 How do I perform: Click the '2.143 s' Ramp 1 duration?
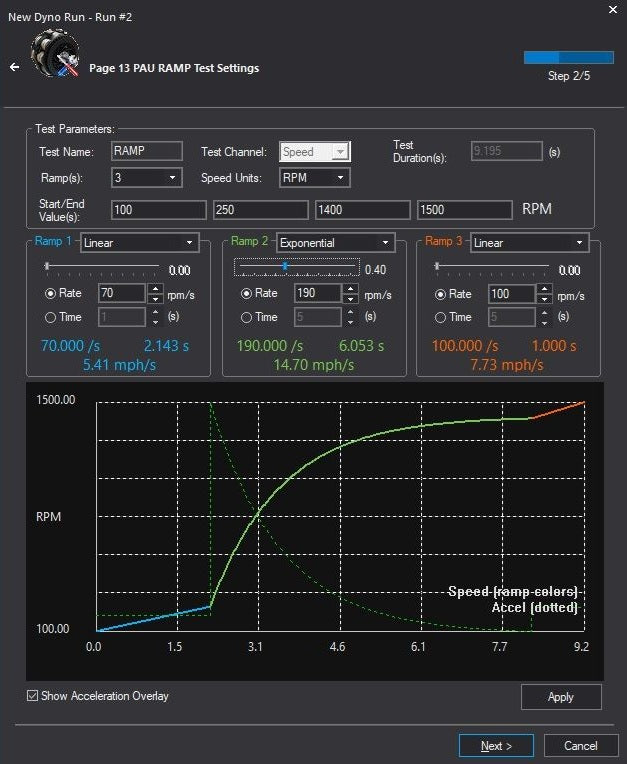point(166,346)
